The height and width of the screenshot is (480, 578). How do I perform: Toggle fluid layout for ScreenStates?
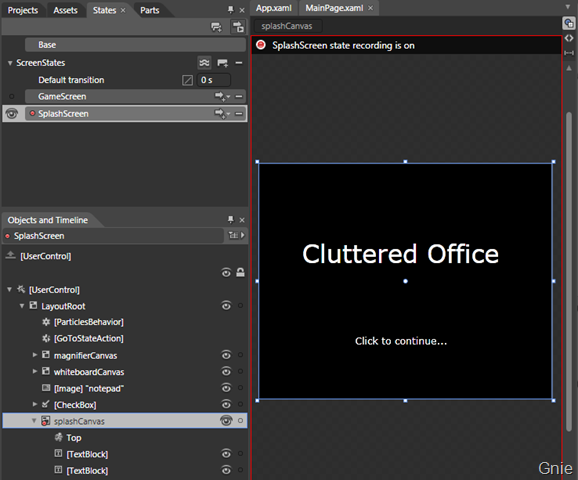(x=204, y=63)
